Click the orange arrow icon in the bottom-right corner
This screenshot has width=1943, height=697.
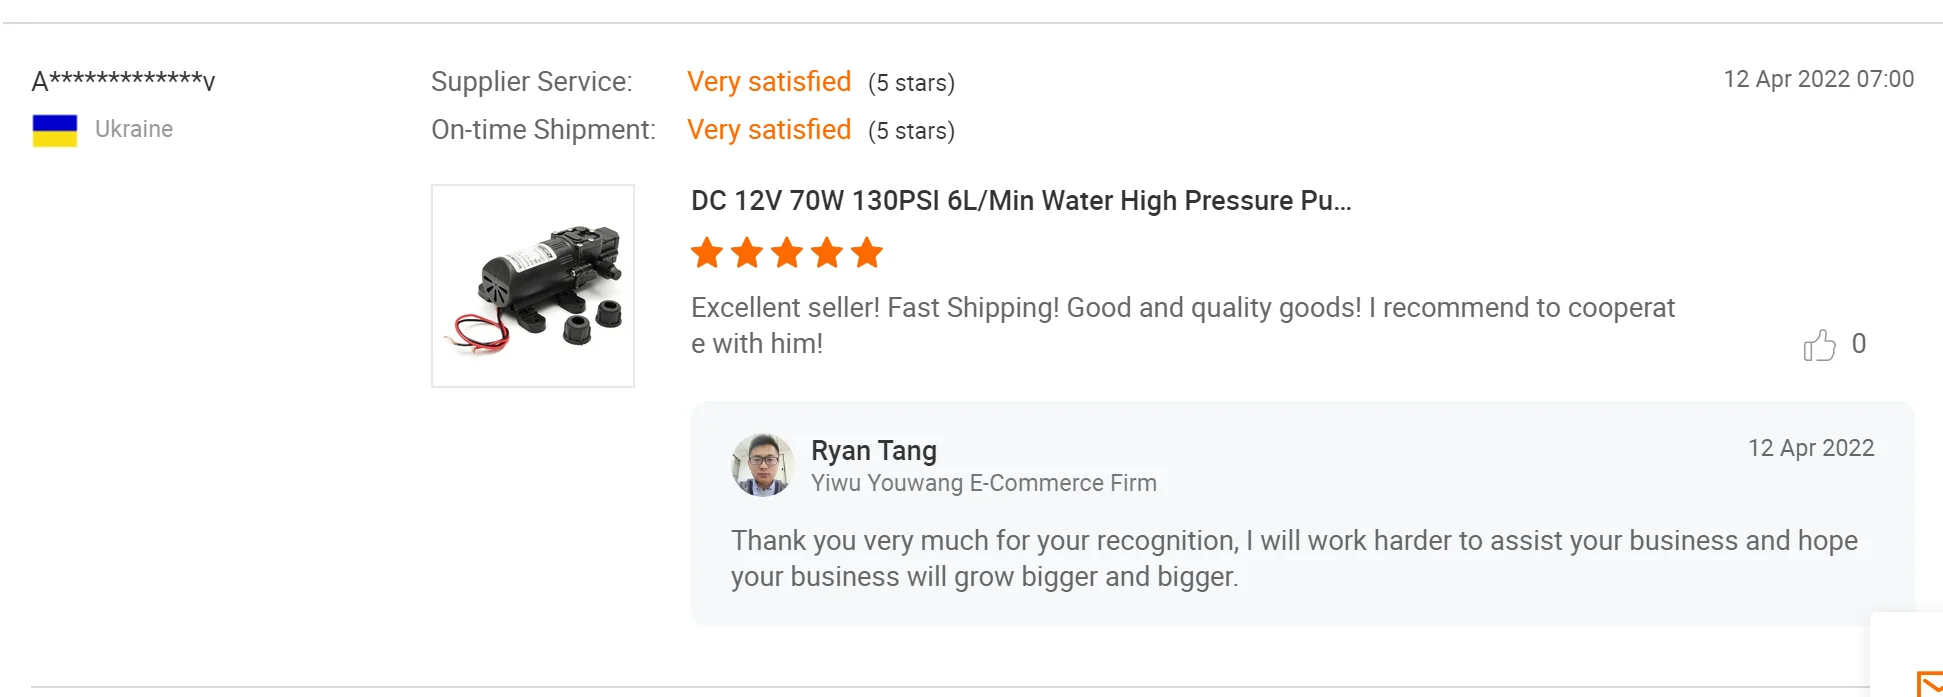(1929, 683)
